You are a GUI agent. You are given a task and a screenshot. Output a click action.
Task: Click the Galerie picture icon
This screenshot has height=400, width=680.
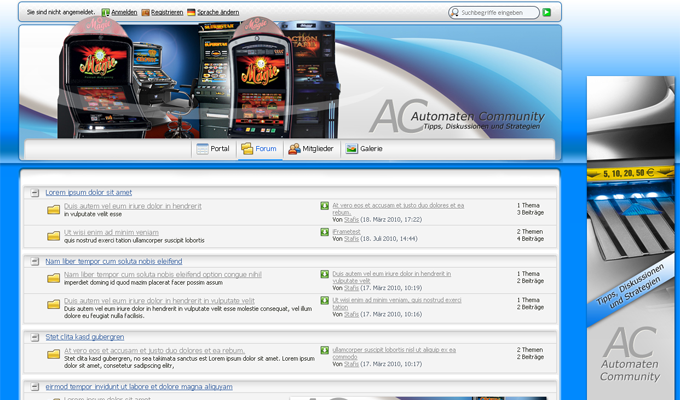[x=352, y=149]
